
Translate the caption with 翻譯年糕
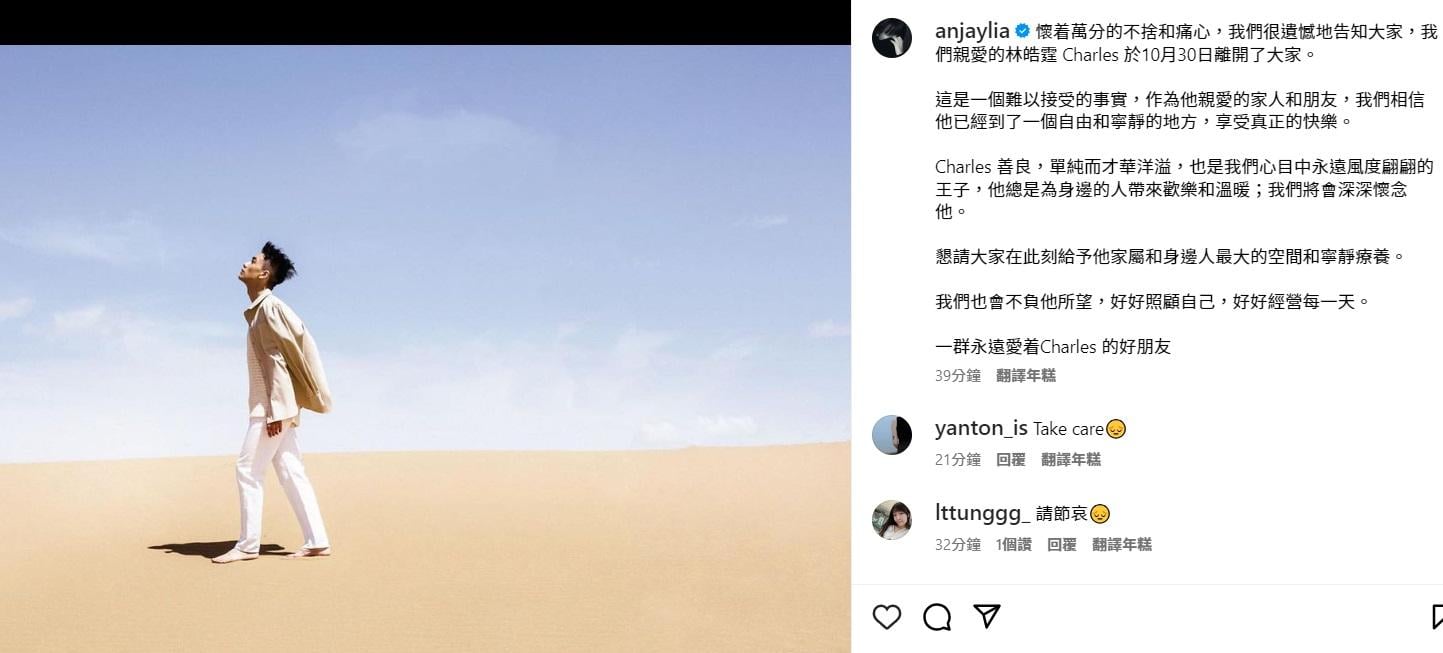(1026, 375)
